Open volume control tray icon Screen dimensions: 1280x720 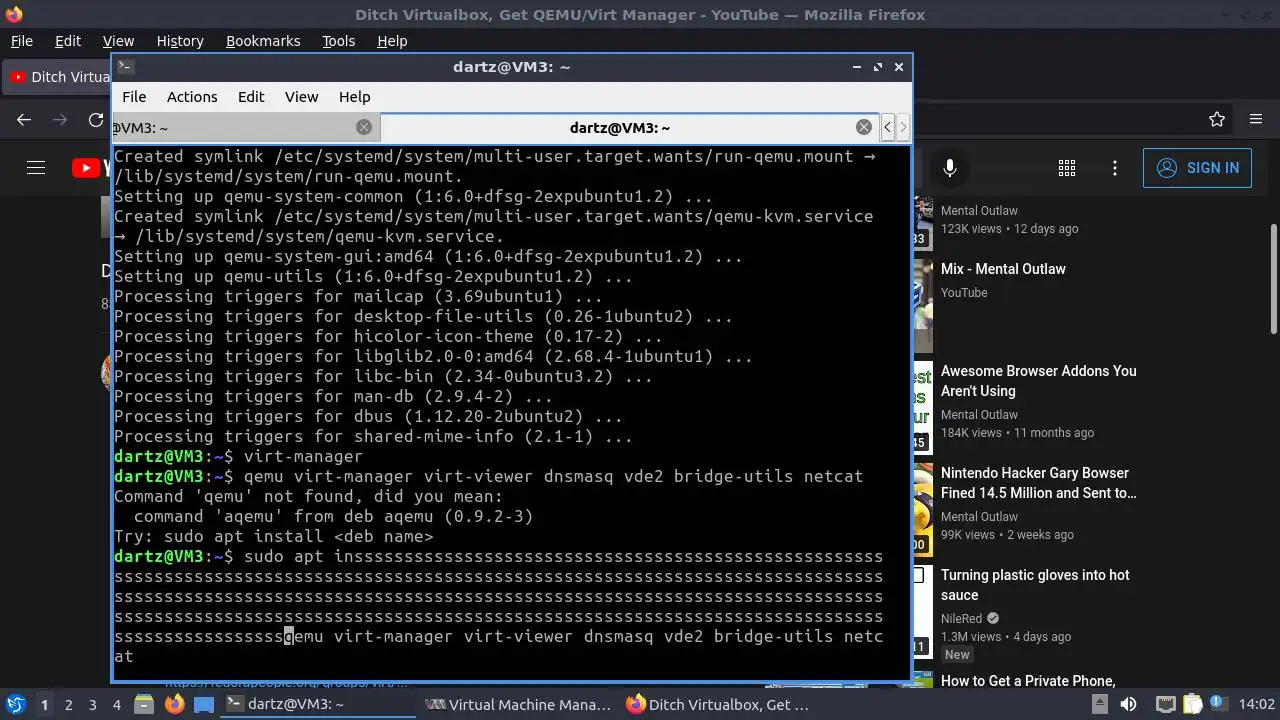(x=1129, y=705)
